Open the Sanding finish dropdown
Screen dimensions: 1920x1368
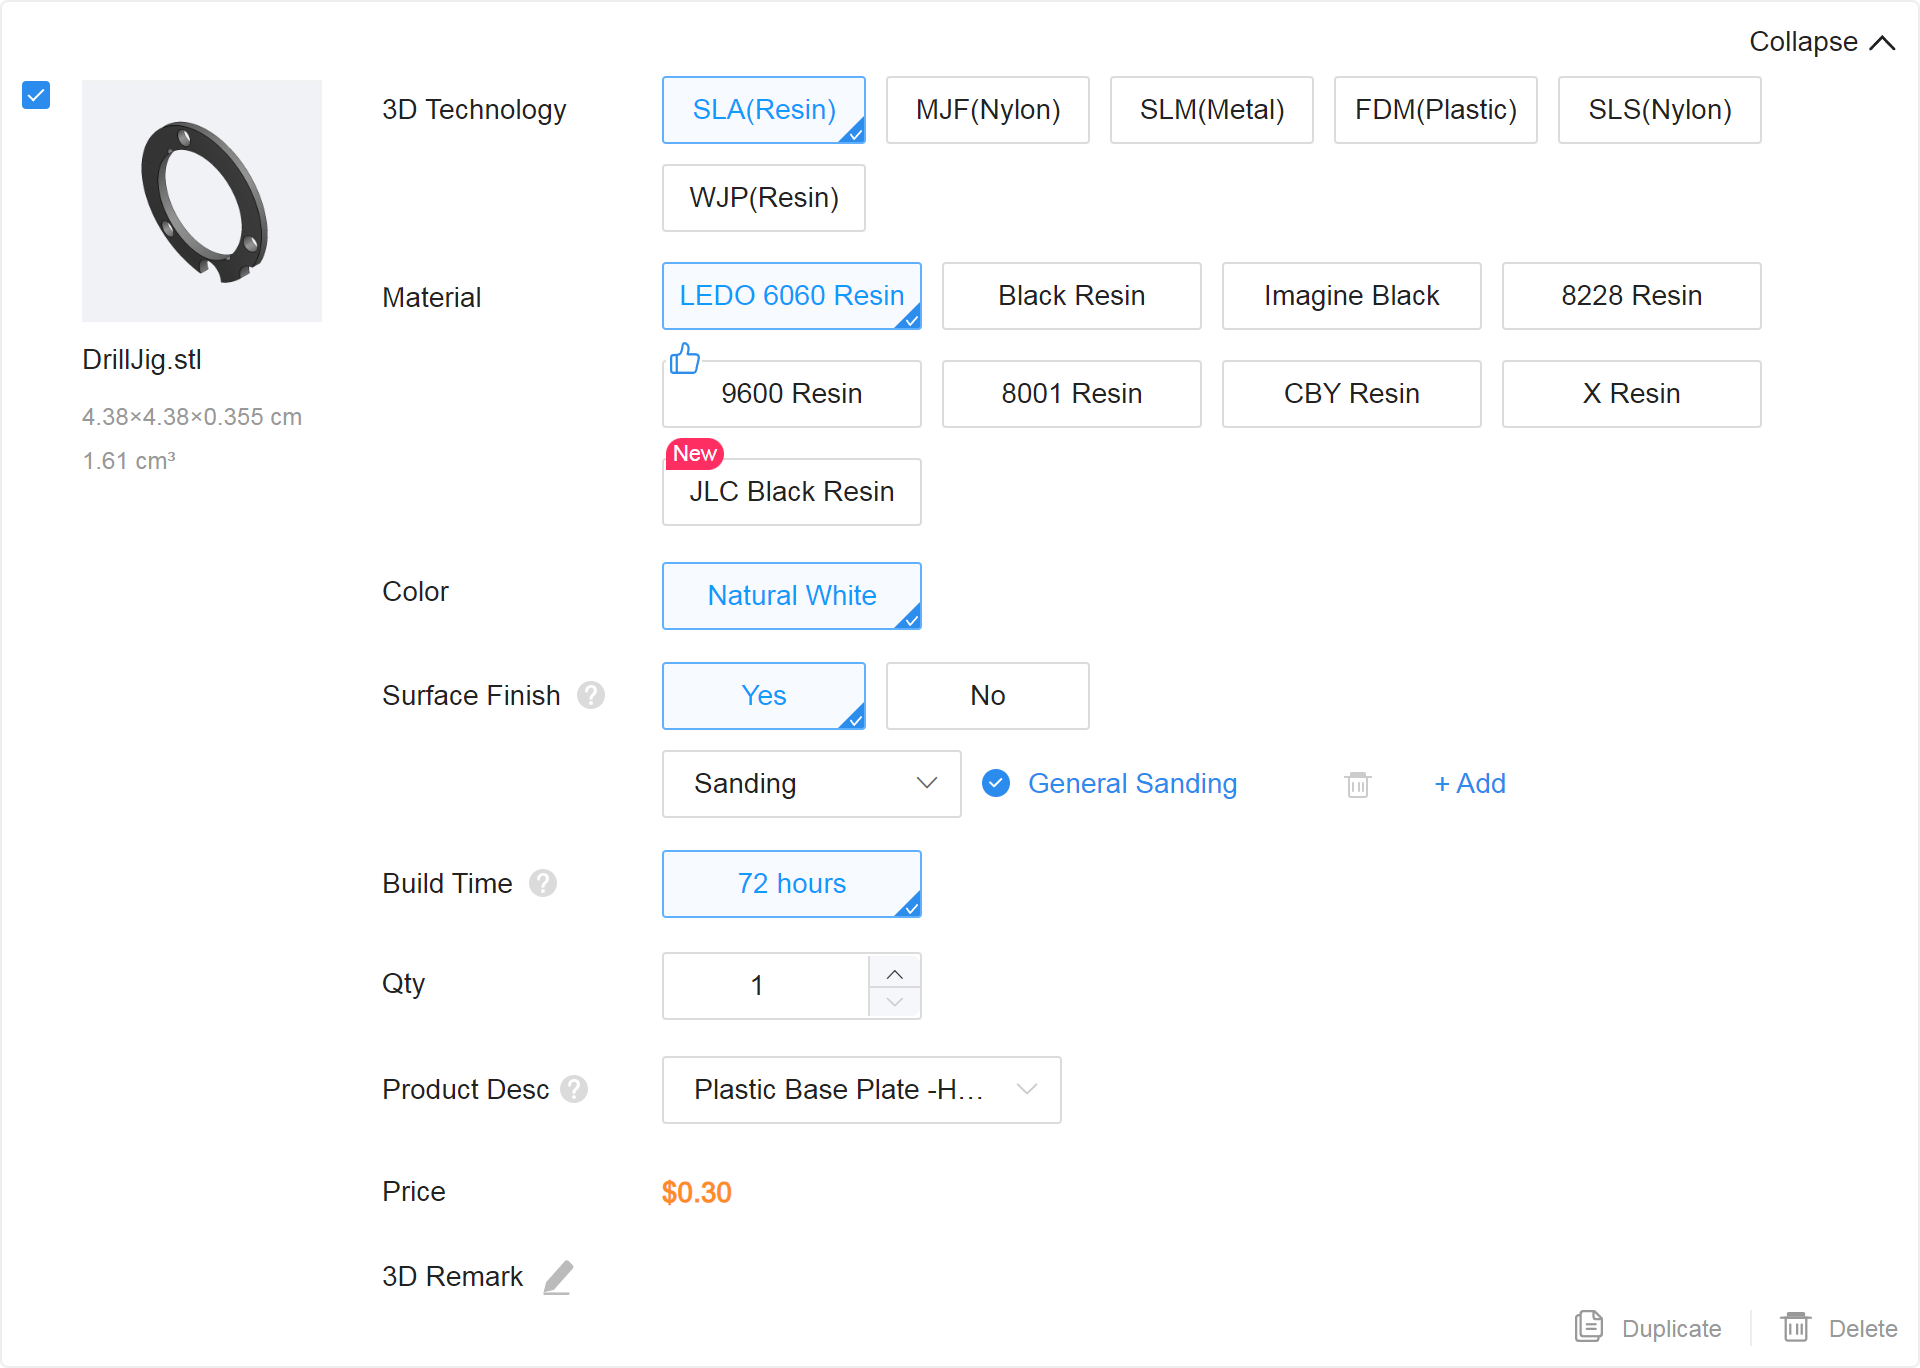tap(811, 784)
